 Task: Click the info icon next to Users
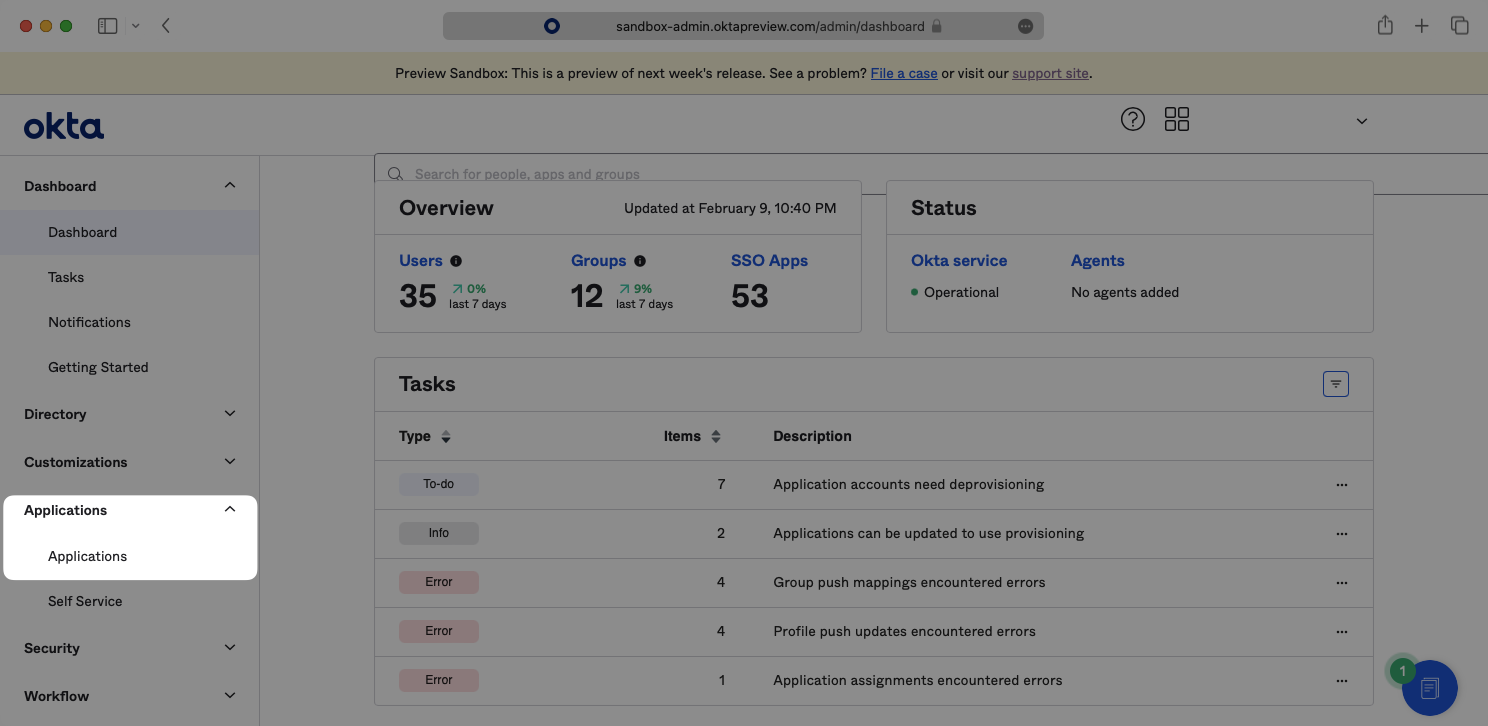pyautogui.click(x=456, y=260)
